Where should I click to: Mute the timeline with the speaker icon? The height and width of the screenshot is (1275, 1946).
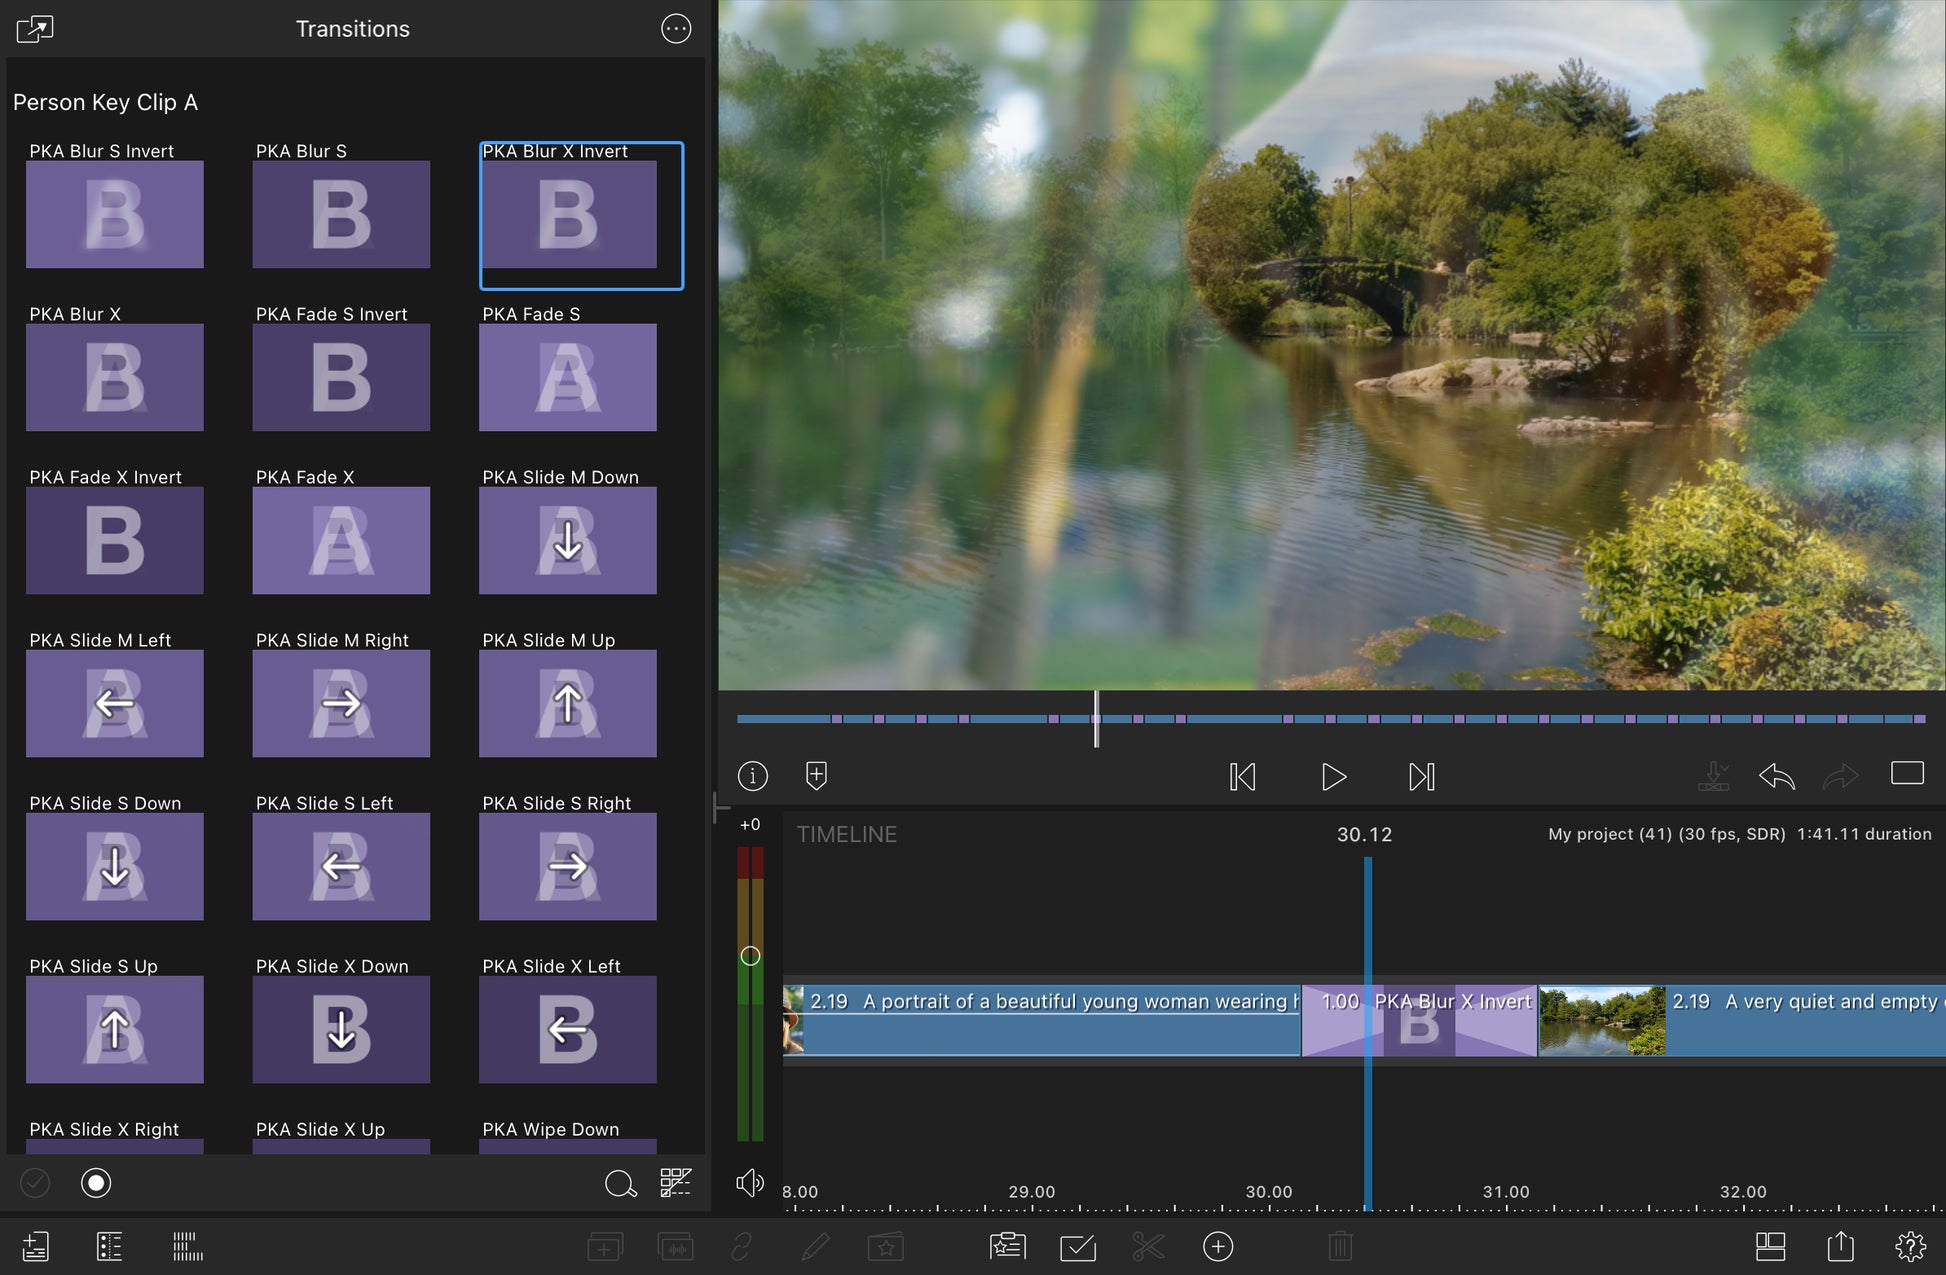(749, 1183)
